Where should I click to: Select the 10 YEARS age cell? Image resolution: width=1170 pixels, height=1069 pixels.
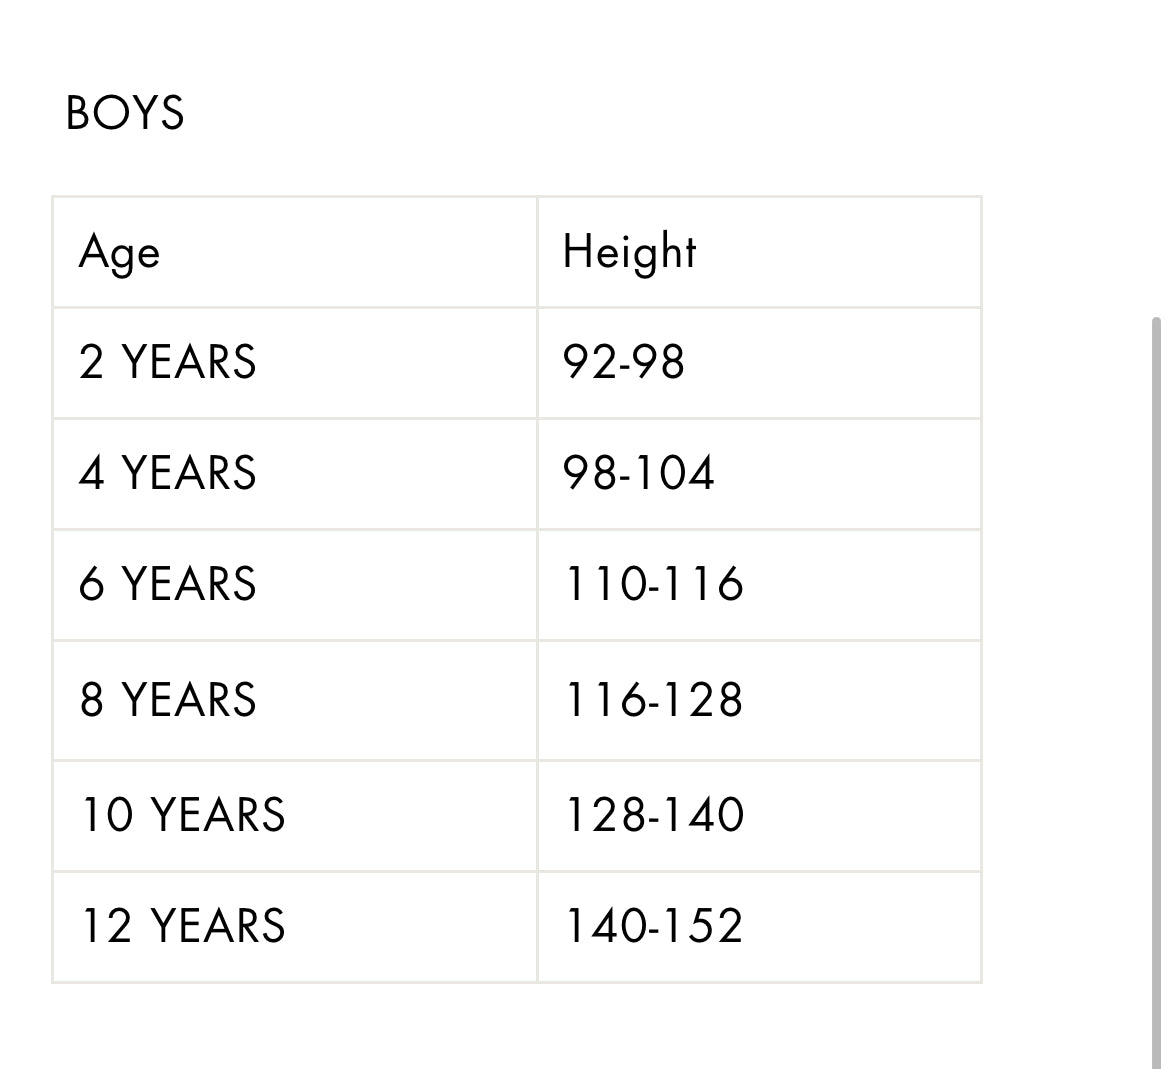(183, 815)
